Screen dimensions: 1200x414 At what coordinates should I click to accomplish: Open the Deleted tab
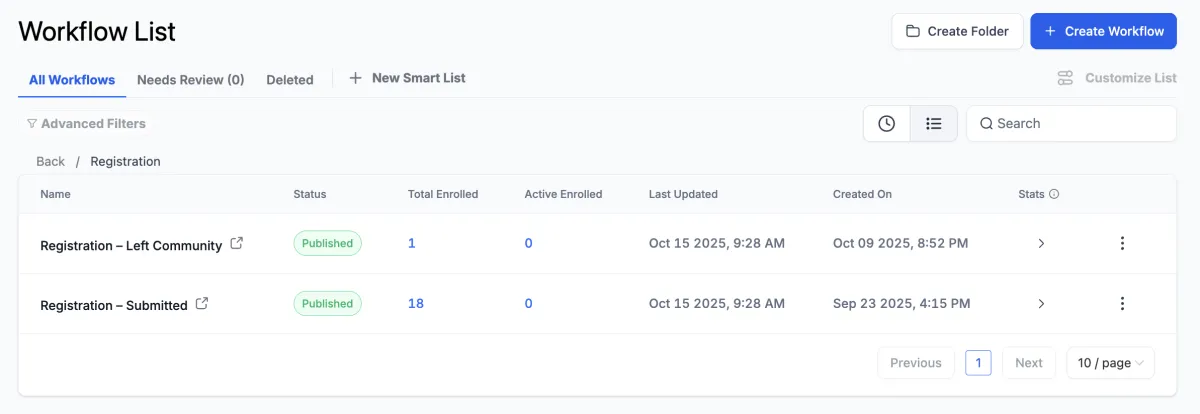[x=290, y=80]
